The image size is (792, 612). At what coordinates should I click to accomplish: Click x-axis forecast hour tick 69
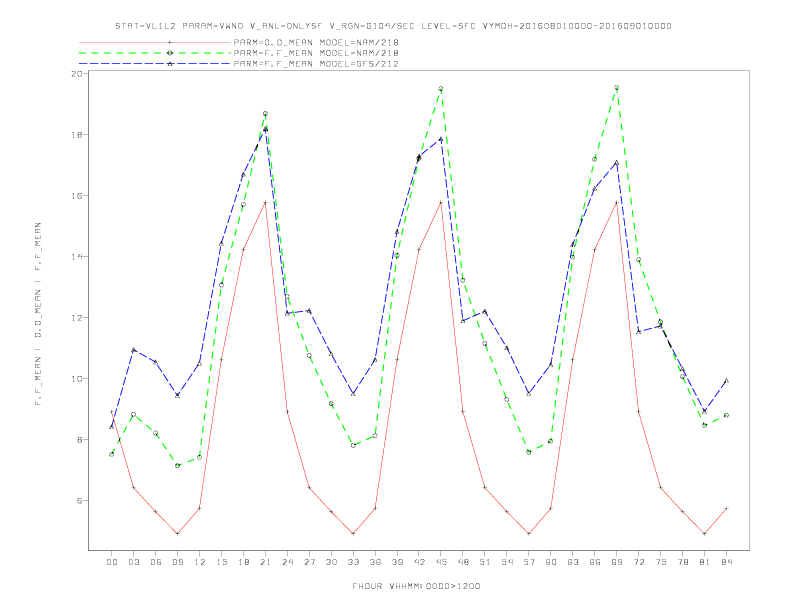coord(617,562)
